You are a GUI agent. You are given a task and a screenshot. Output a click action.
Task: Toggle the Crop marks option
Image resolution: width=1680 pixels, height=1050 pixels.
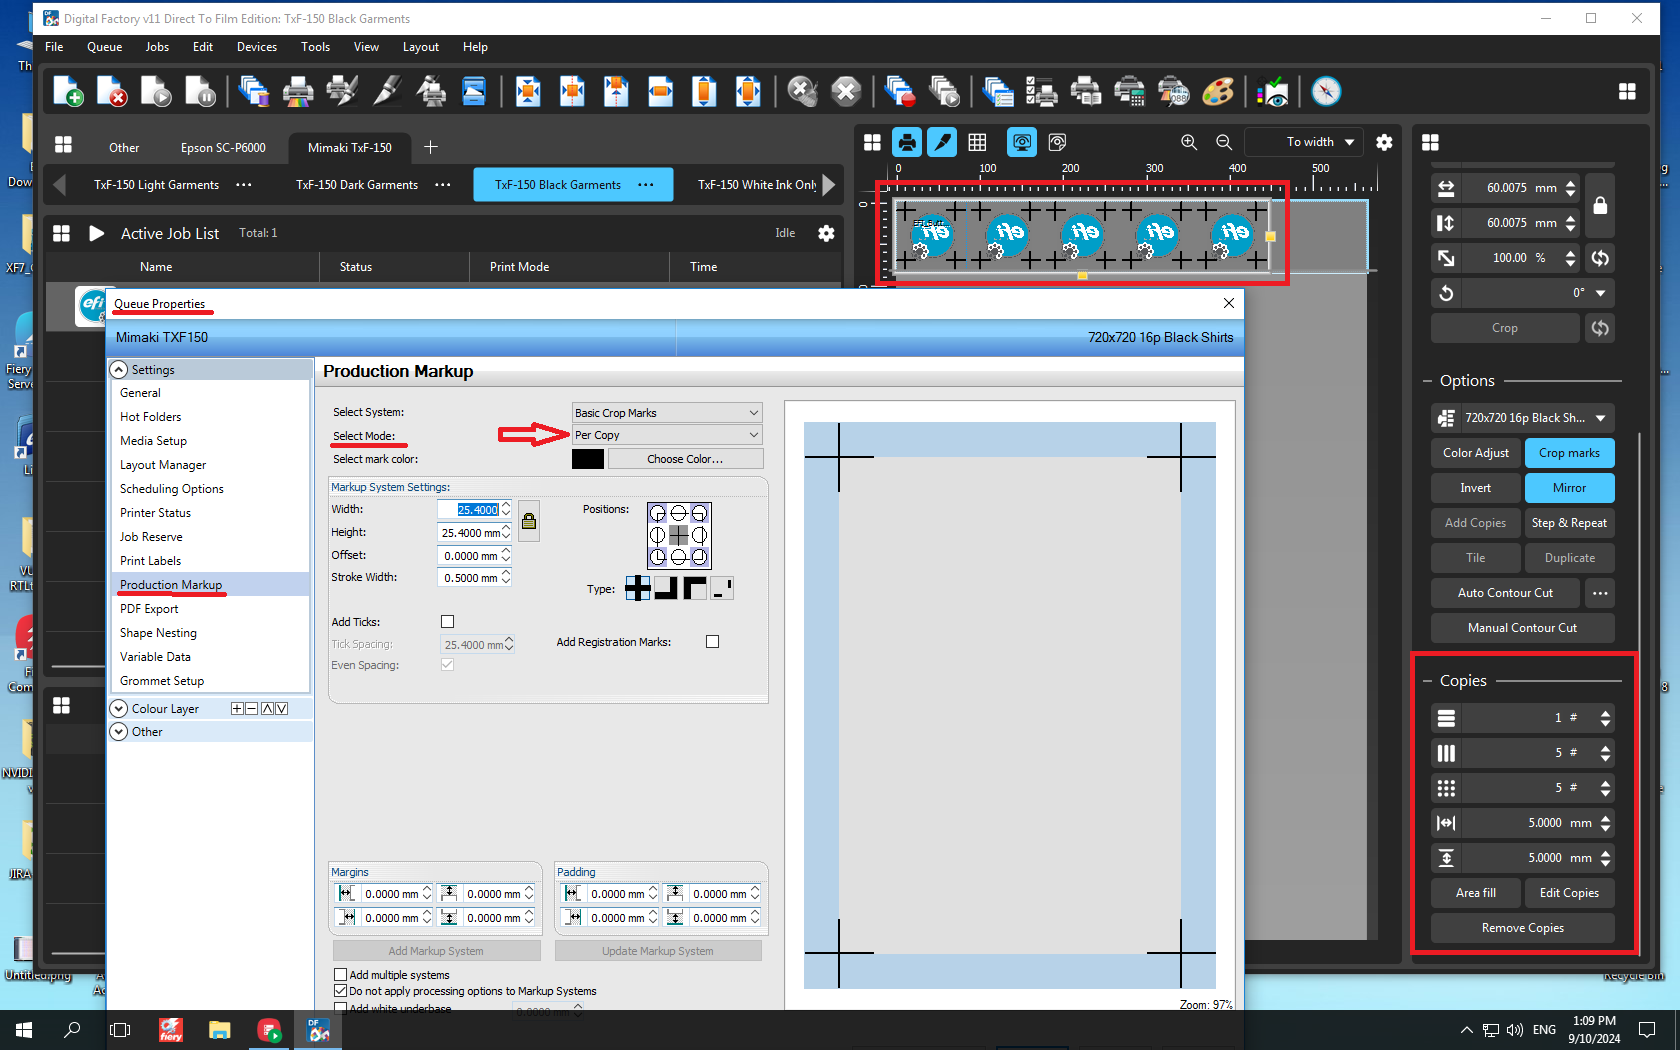tap(1569, 453)
